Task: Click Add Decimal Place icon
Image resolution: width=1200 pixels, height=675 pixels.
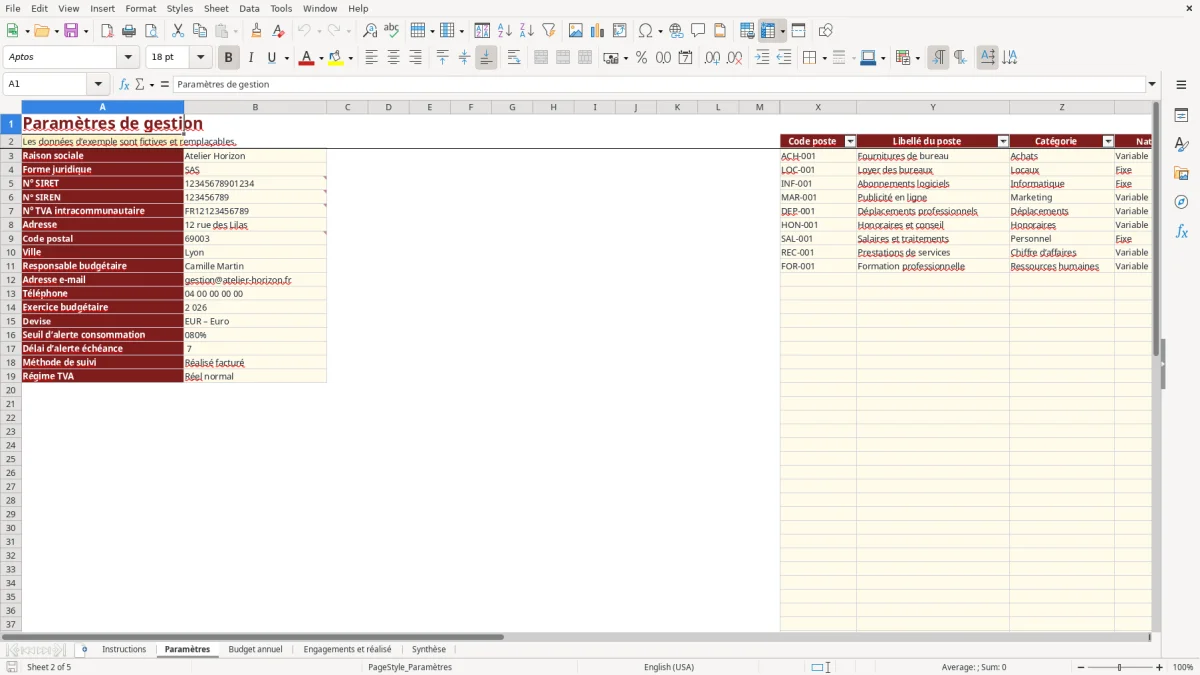Action: coord(712,58)
